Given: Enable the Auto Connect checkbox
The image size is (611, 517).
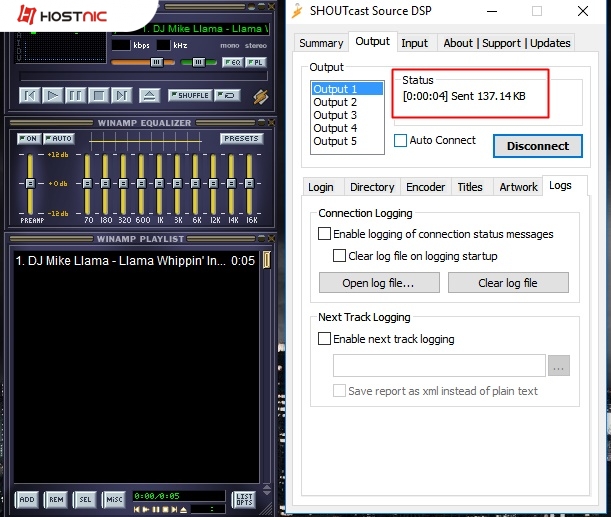Looking at the screenshot, I should pos(401,141).
